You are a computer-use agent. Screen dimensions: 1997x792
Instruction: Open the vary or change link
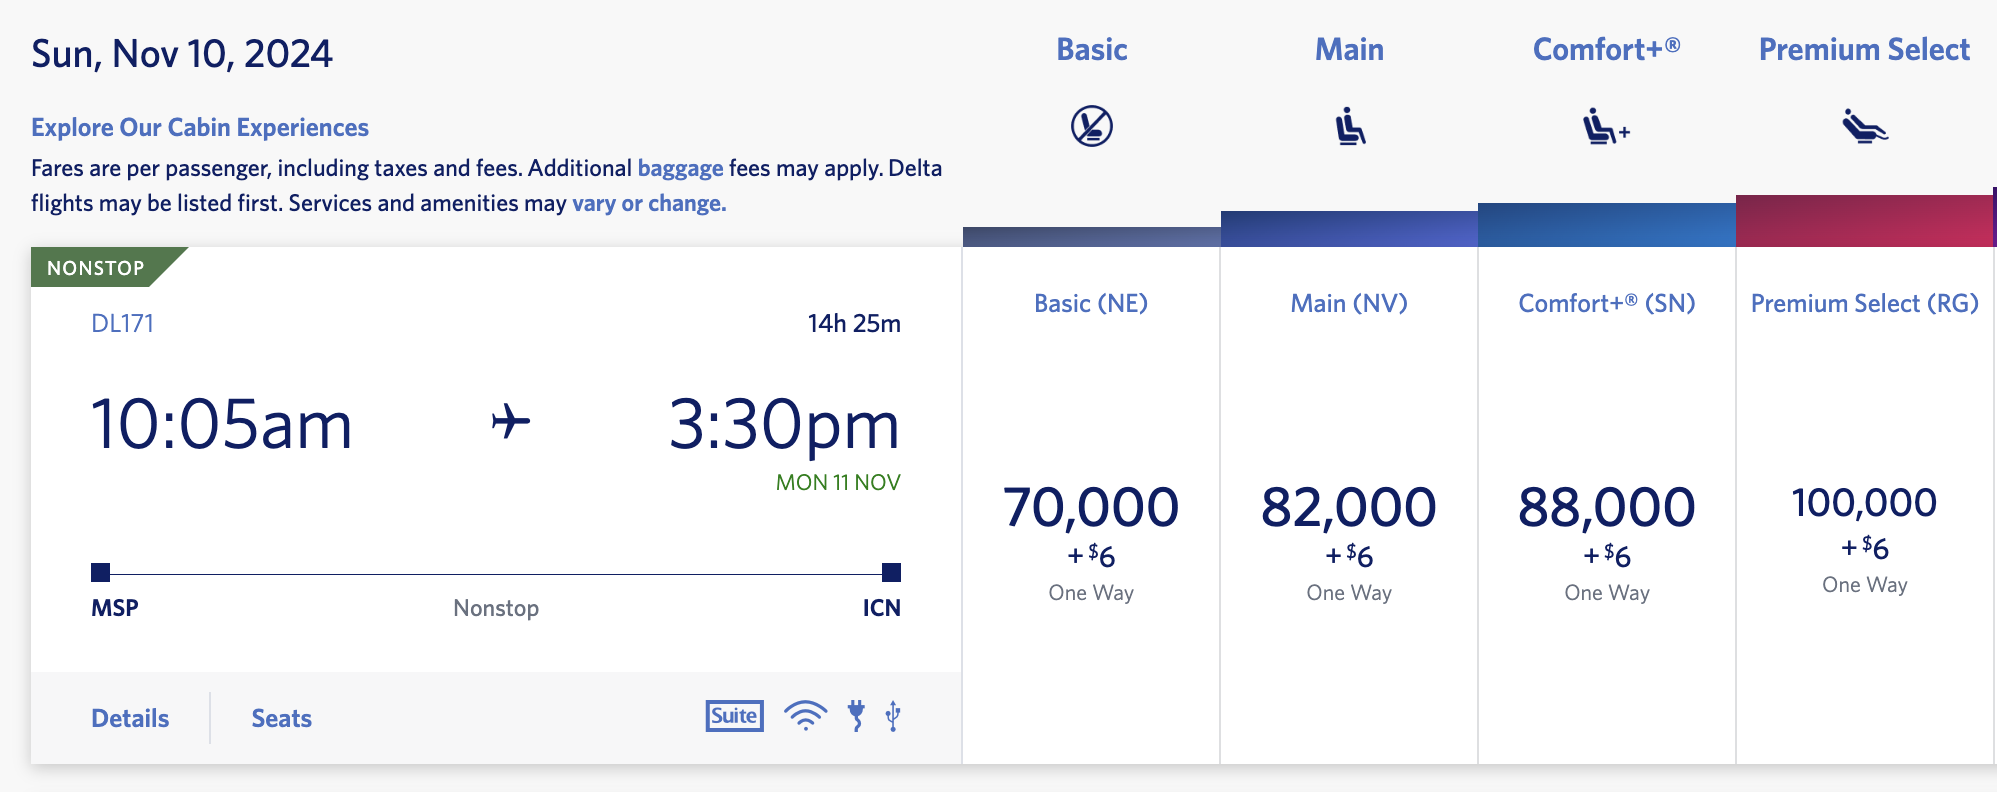[648, 202]
